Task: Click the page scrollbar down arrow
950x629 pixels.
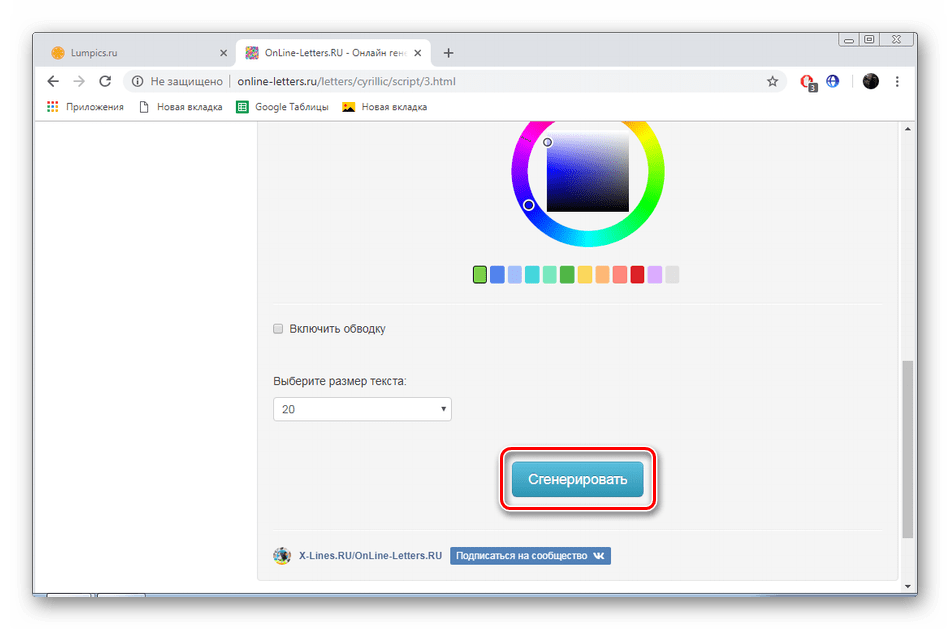Action: pos(907,586)
